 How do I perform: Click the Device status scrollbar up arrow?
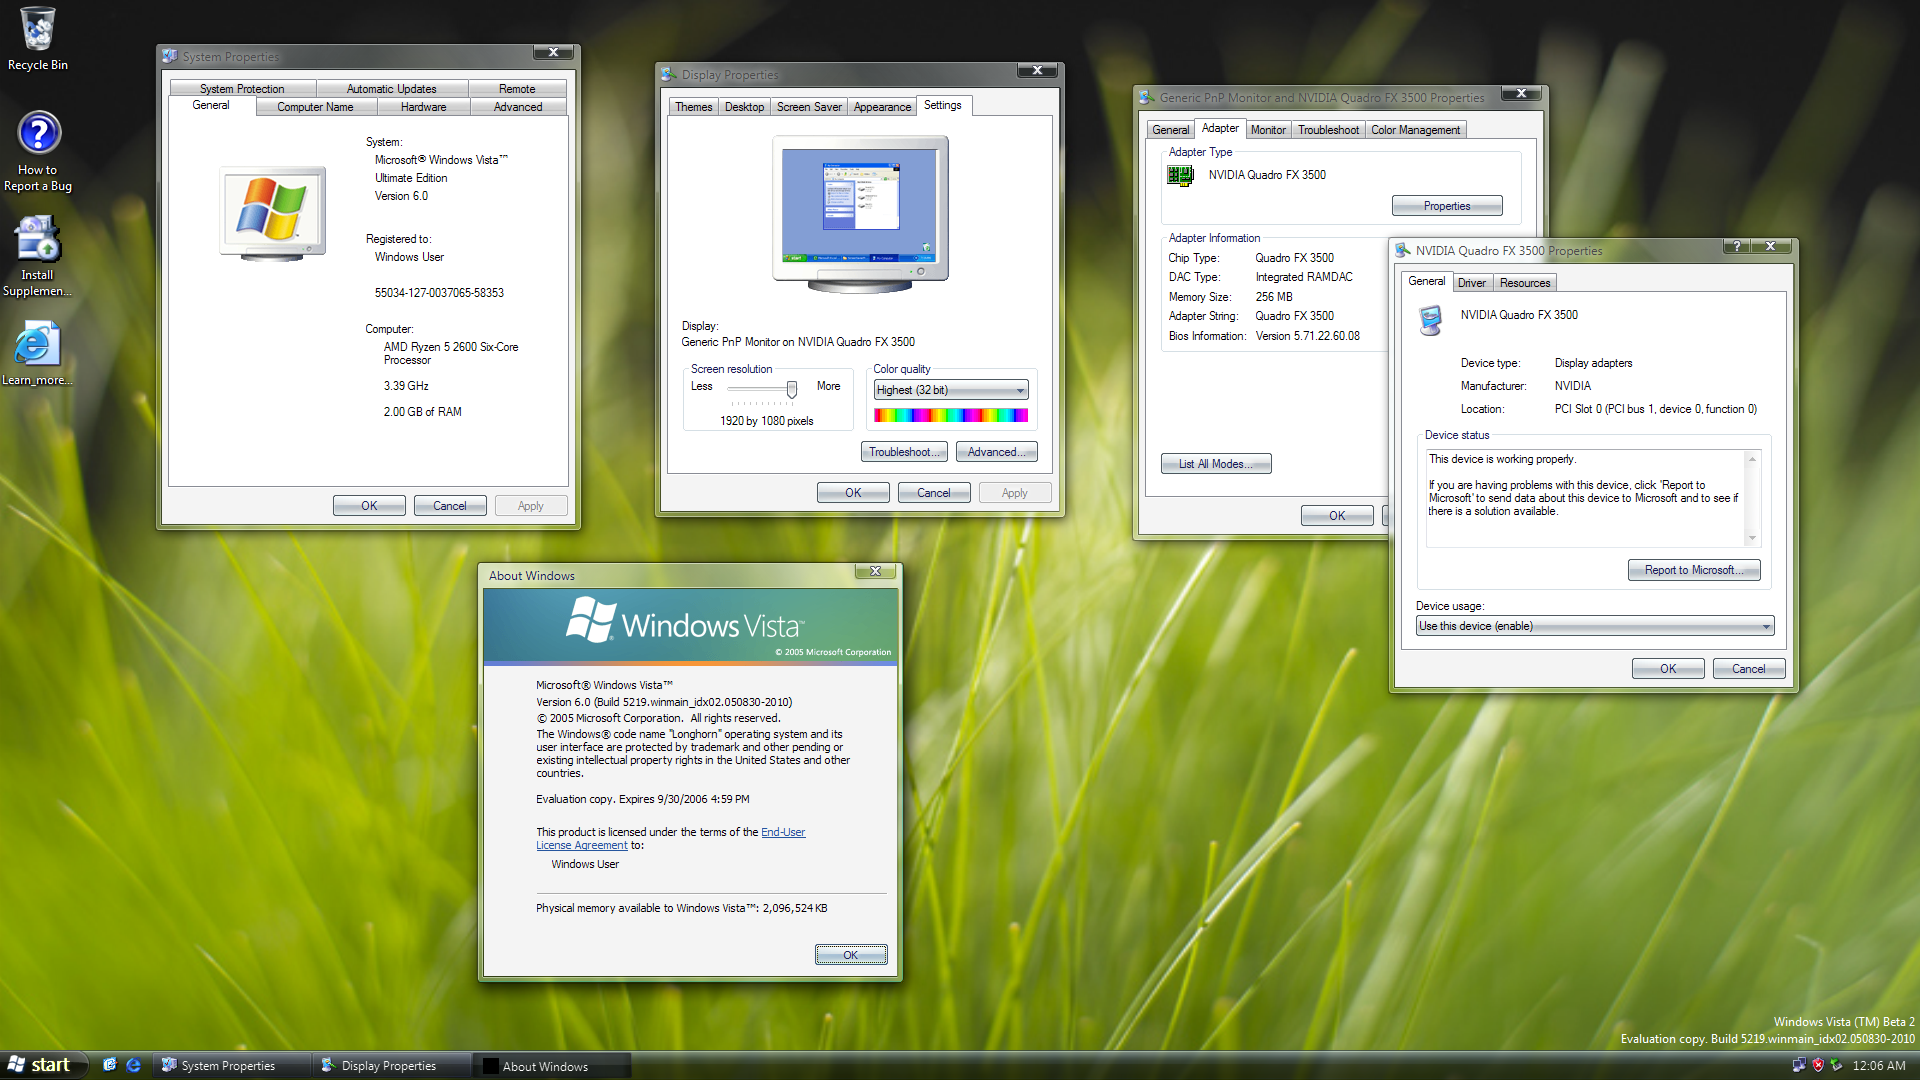1752,459
